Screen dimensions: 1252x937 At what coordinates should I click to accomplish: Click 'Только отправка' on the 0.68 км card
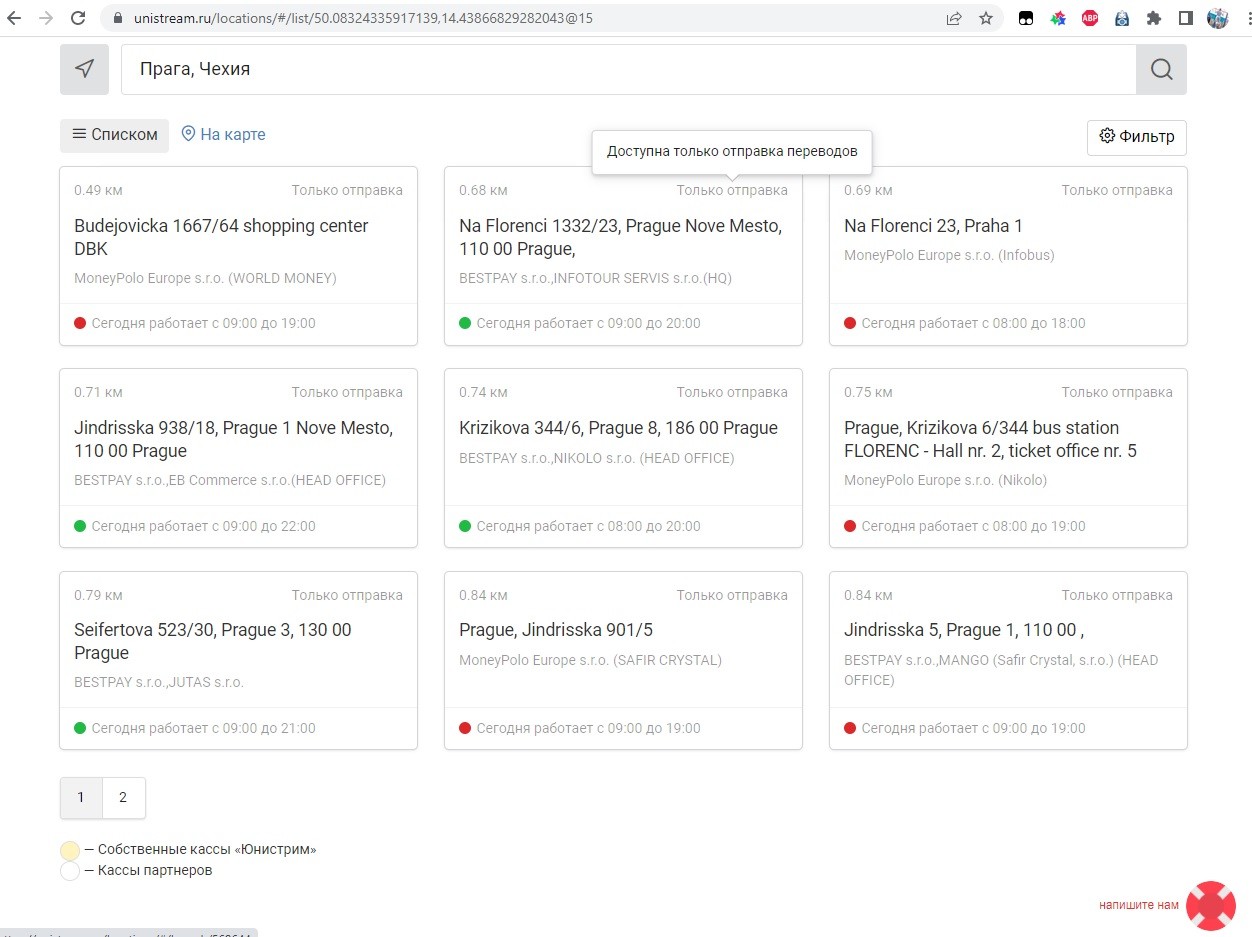point(732,190)
